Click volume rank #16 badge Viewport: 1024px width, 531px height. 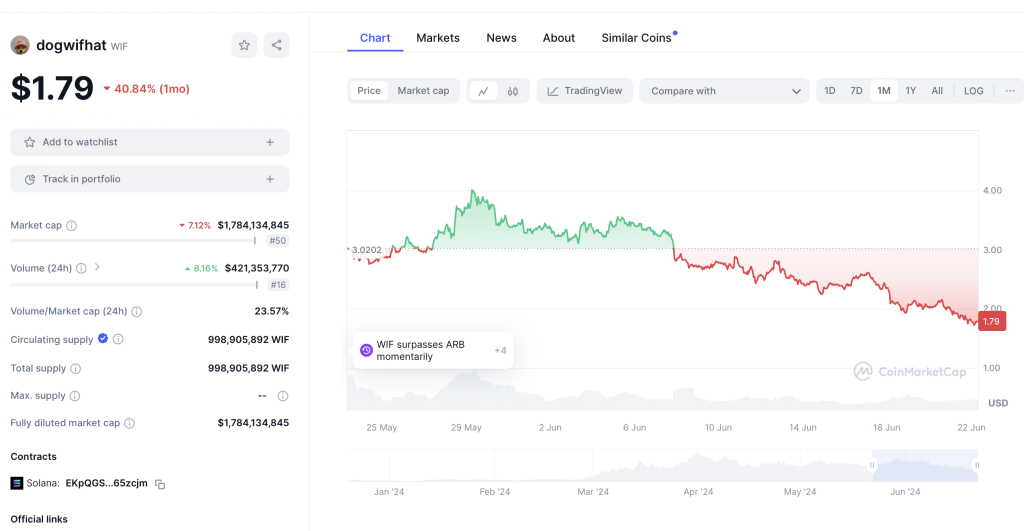point(278,285)
